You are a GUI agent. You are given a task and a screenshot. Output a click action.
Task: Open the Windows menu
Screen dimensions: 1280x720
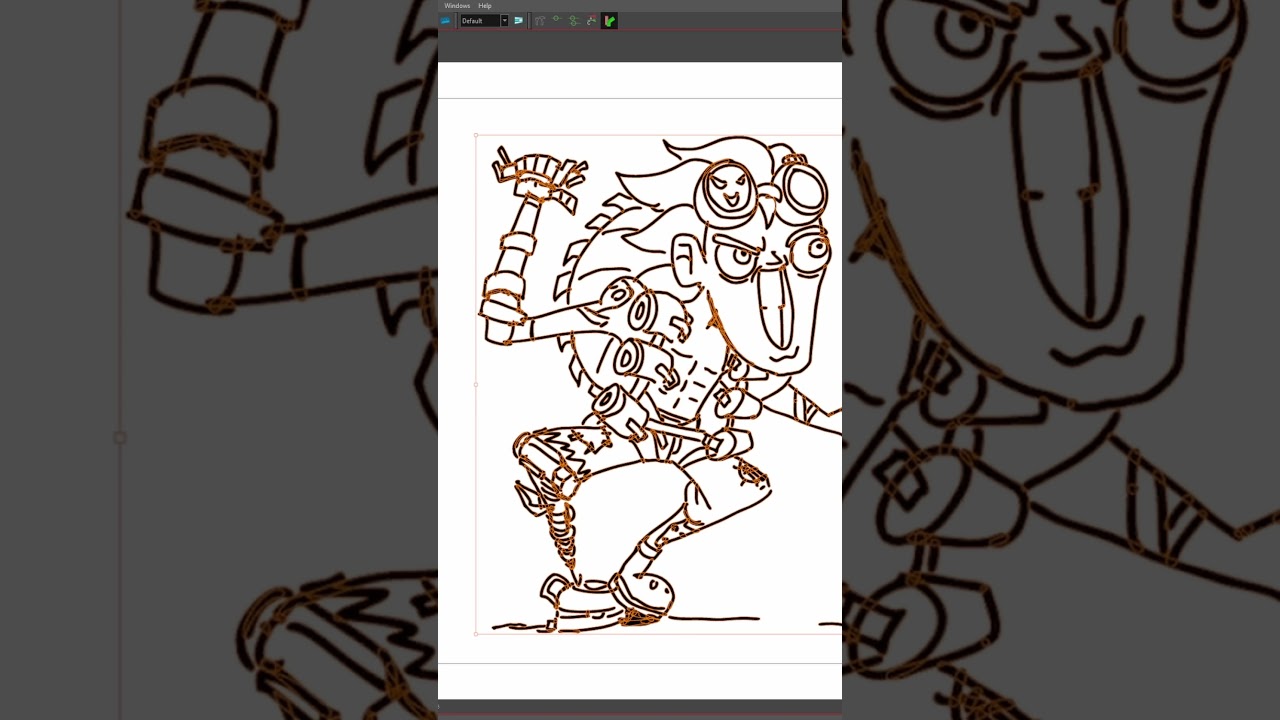pyautogui.click(x=457, y=6)
